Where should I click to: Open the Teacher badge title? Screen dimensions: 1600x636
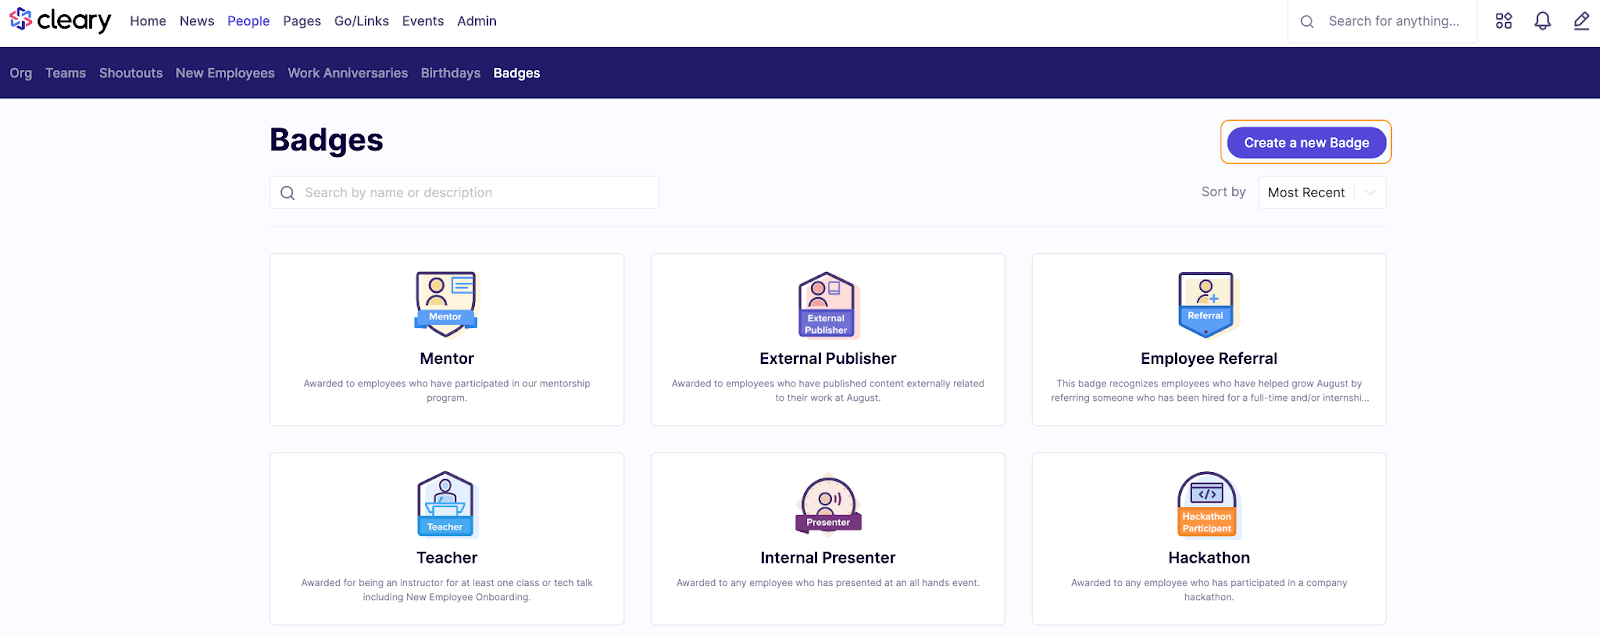coord(447,558)
